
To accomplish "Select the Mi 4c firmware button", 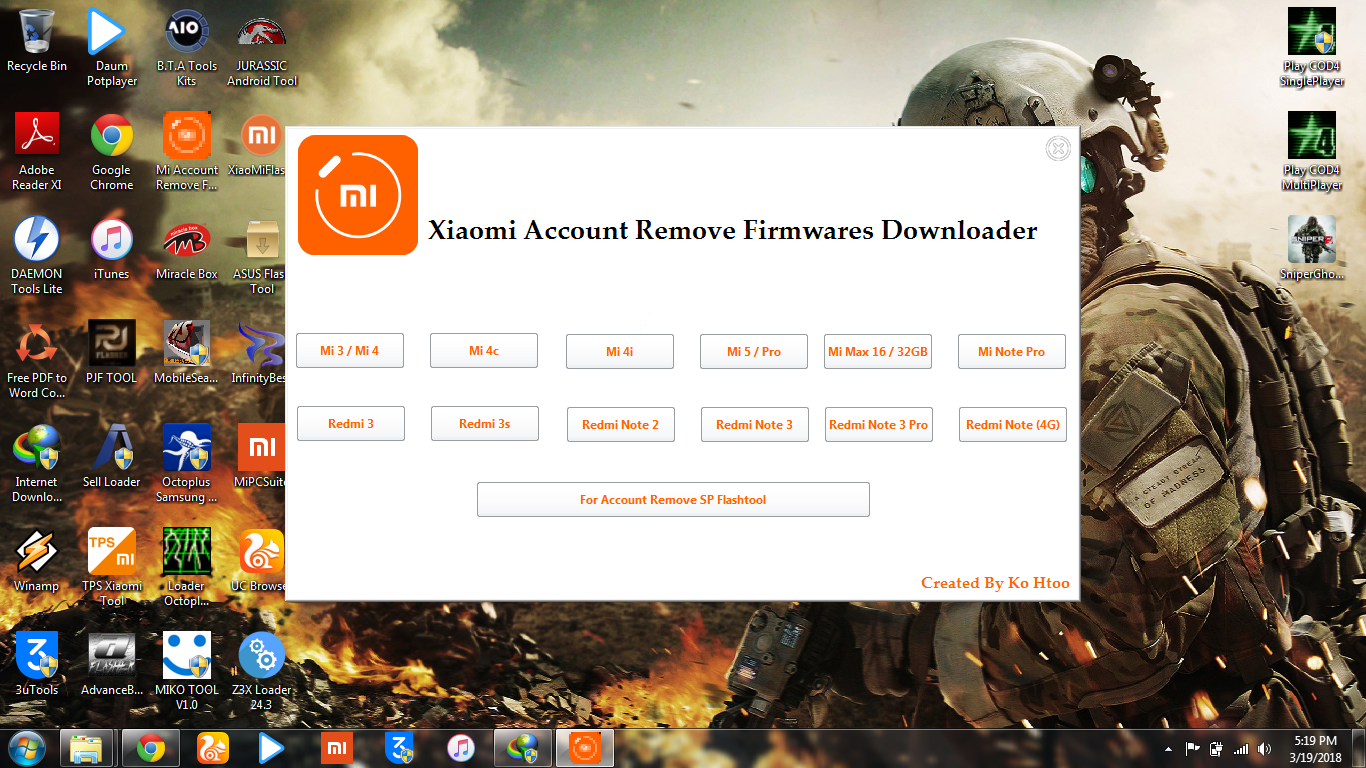I will click(x=484, y=351).
